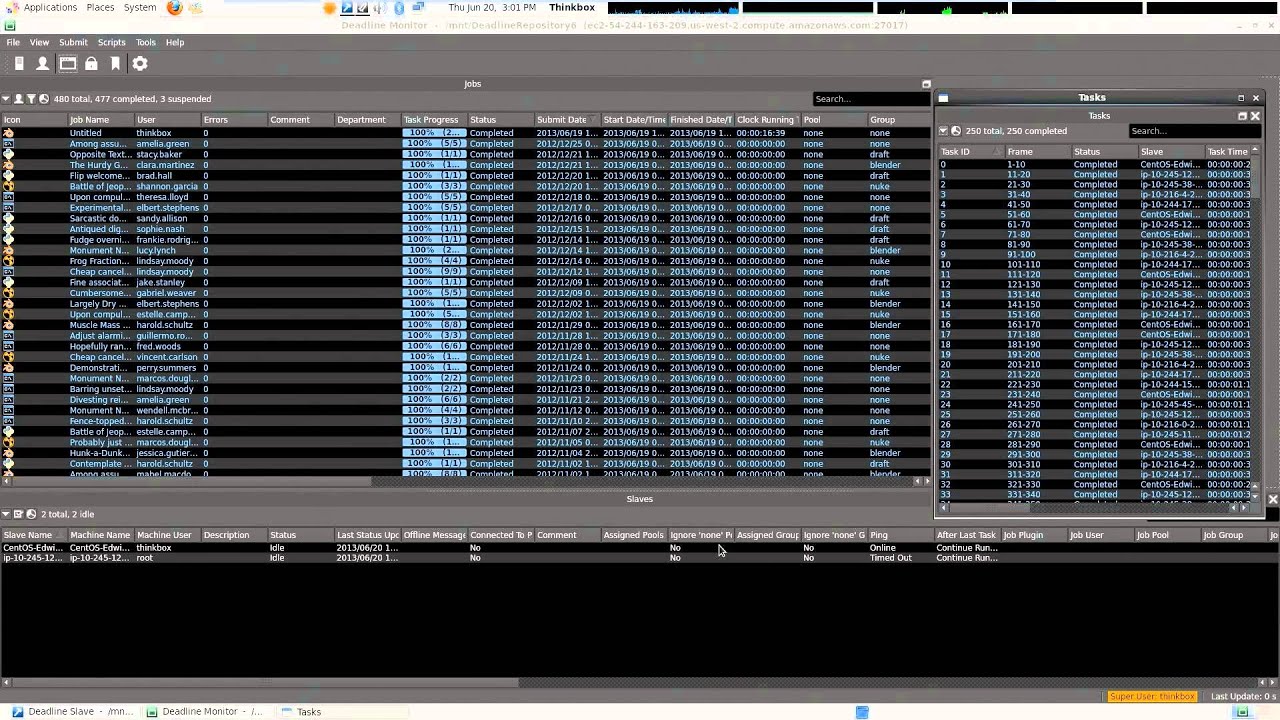Image resolution: width=1280 pixels, height=720 pixels.
Task: Click the padlock toolbar icon
Action: pyautogui.click(x=91, y=64)
